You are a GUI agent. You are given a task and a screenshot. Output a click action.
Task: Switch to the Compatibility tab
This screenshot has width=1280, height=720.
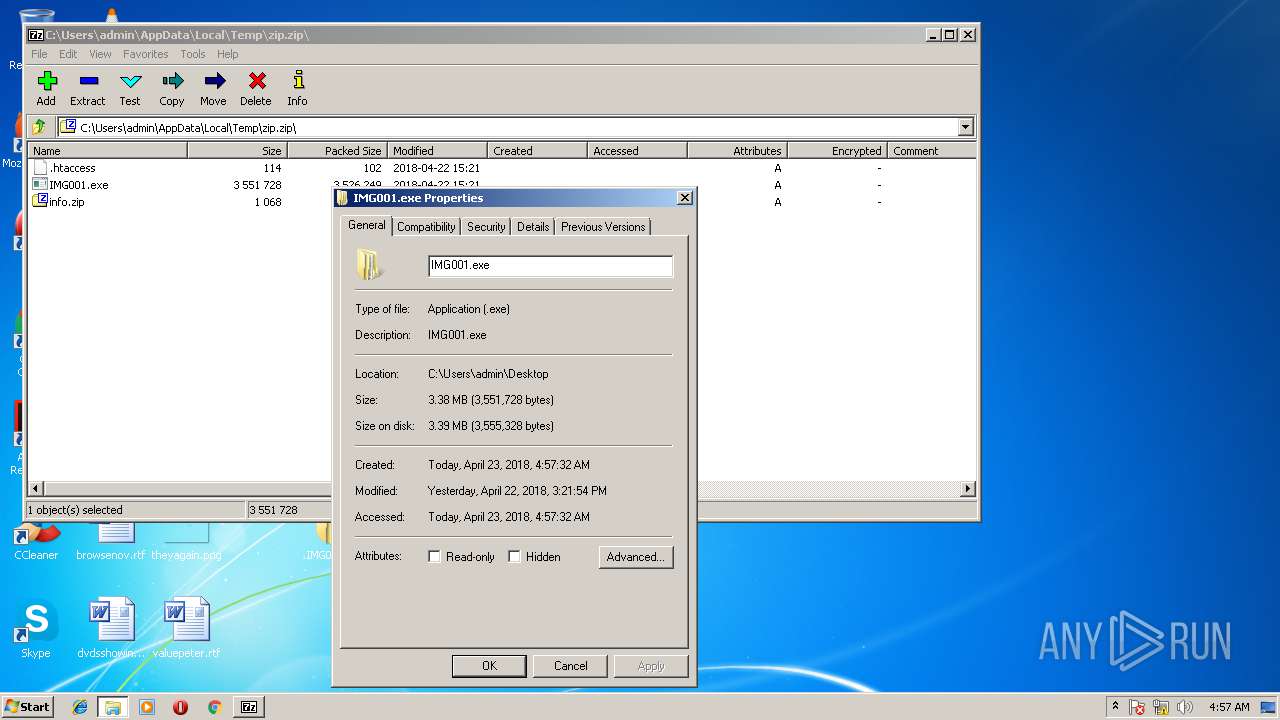426,227
